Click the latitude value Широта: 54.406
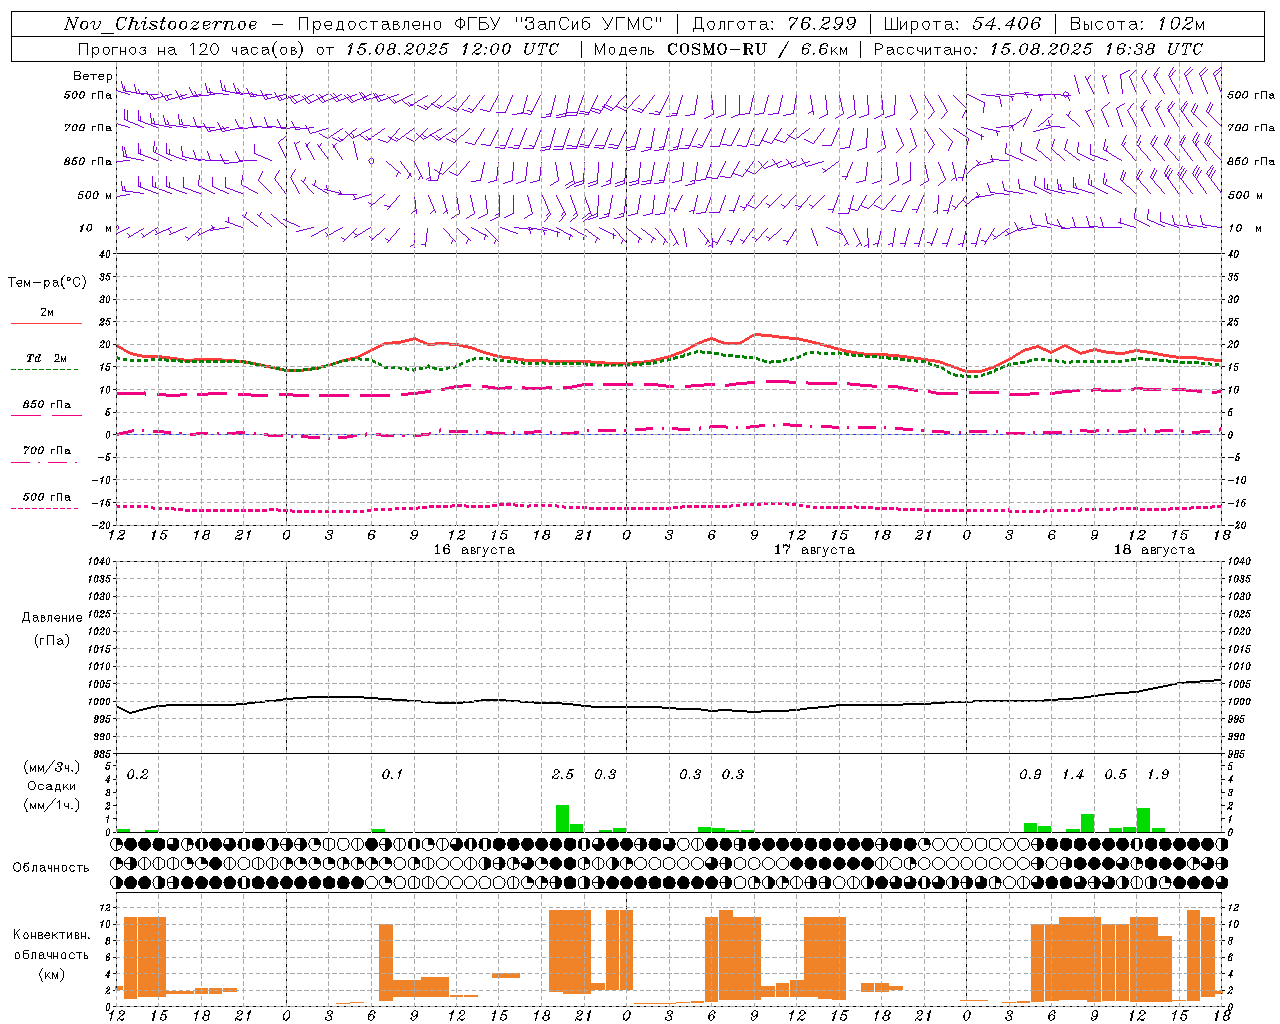 point(962,24)
